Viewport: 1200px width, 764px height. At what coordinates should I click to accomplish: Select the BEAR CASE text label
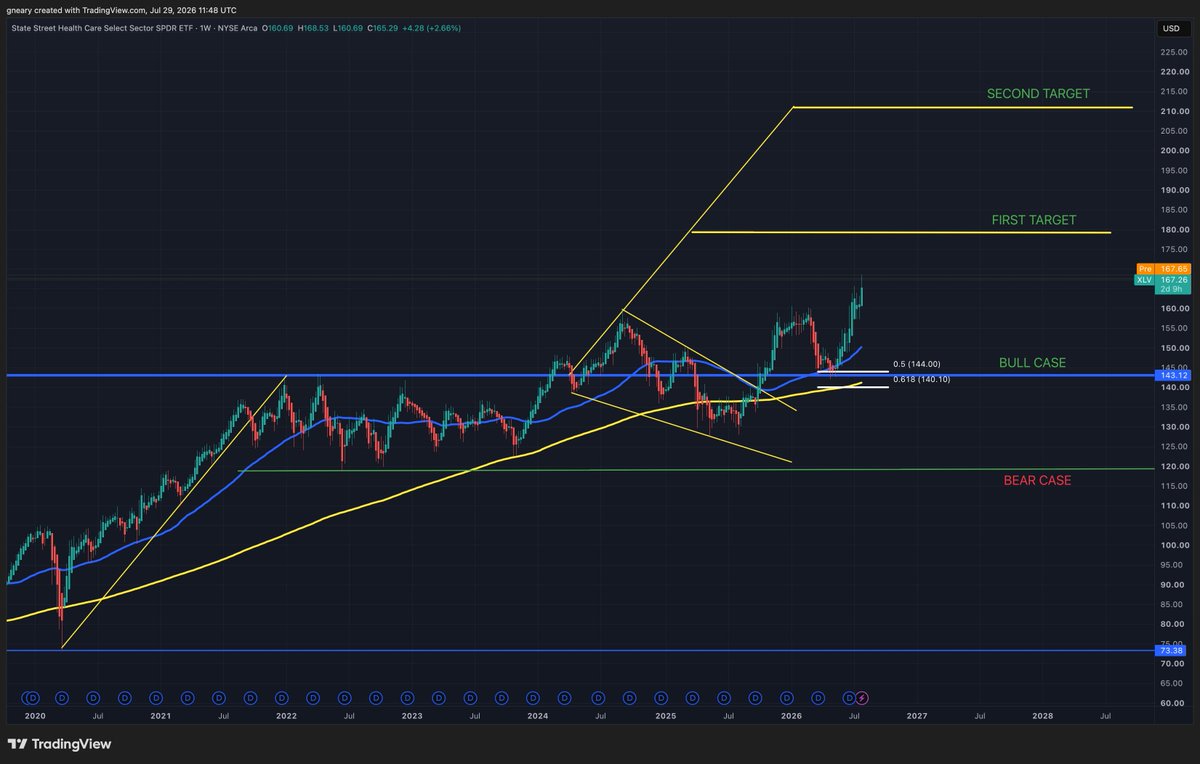point(1037,481)
